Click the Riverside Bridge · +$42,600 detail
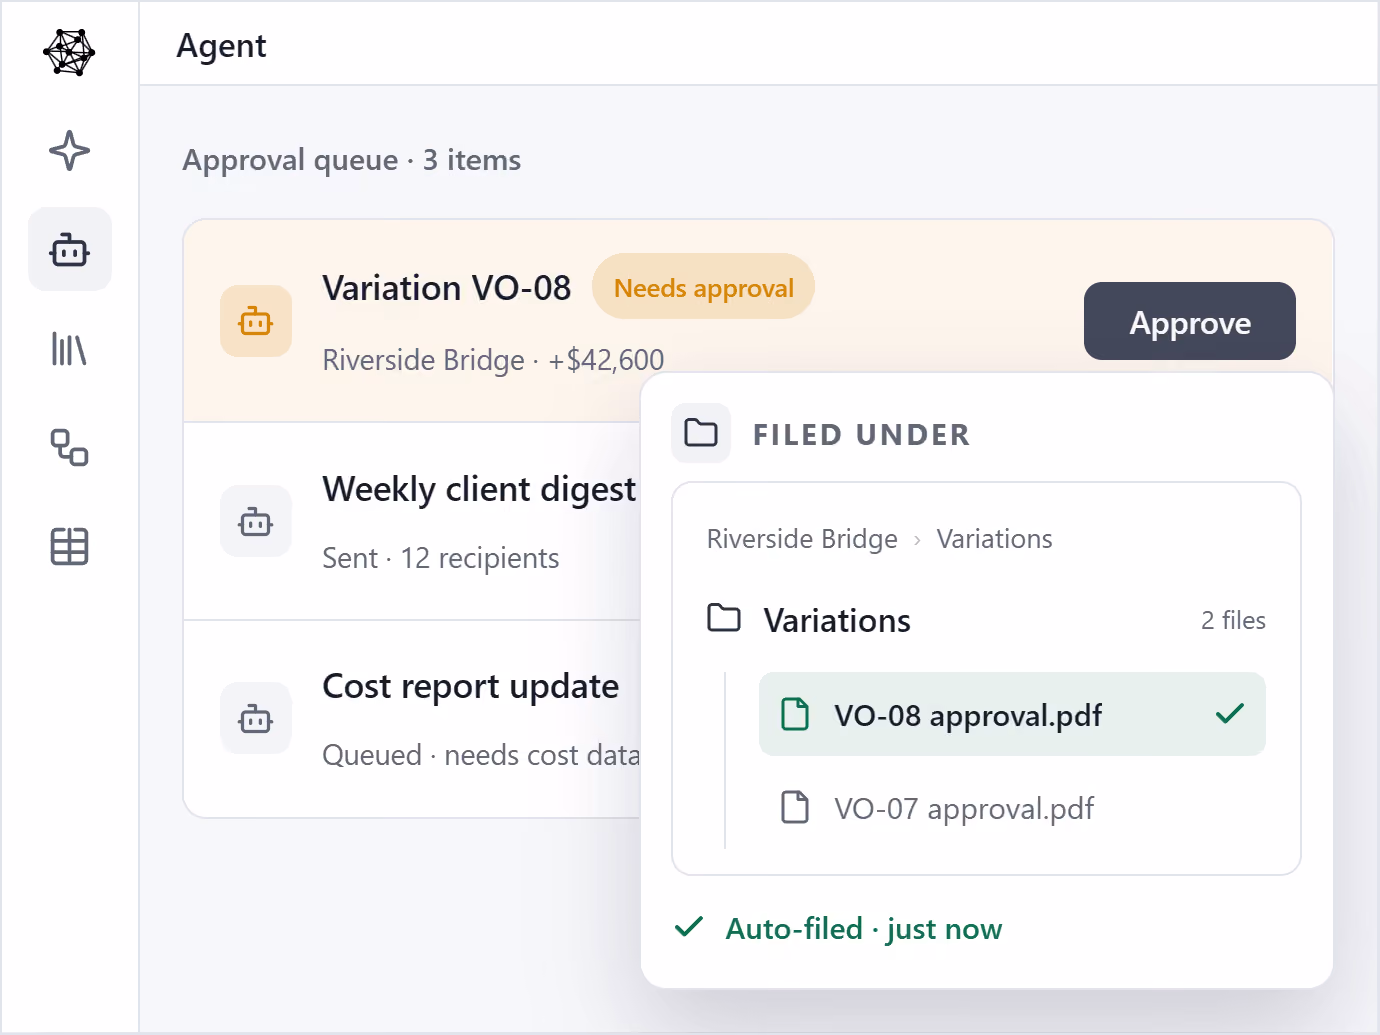1380x1035 pixels. click(493, 360)
